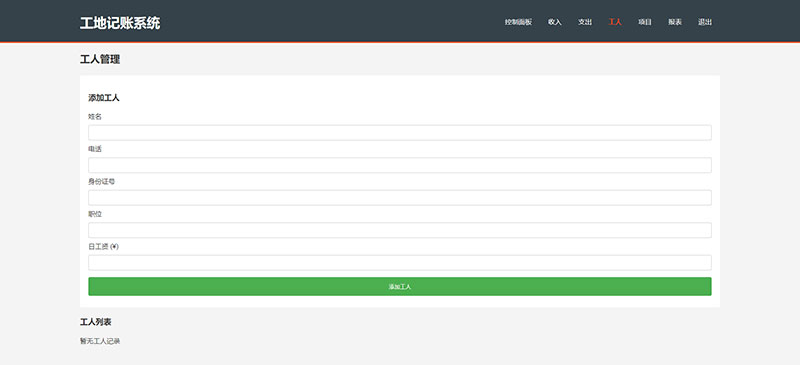Viewport: 800px width, 365px height.
Task: Click the 工人管理 page heading
Action: 100,59
